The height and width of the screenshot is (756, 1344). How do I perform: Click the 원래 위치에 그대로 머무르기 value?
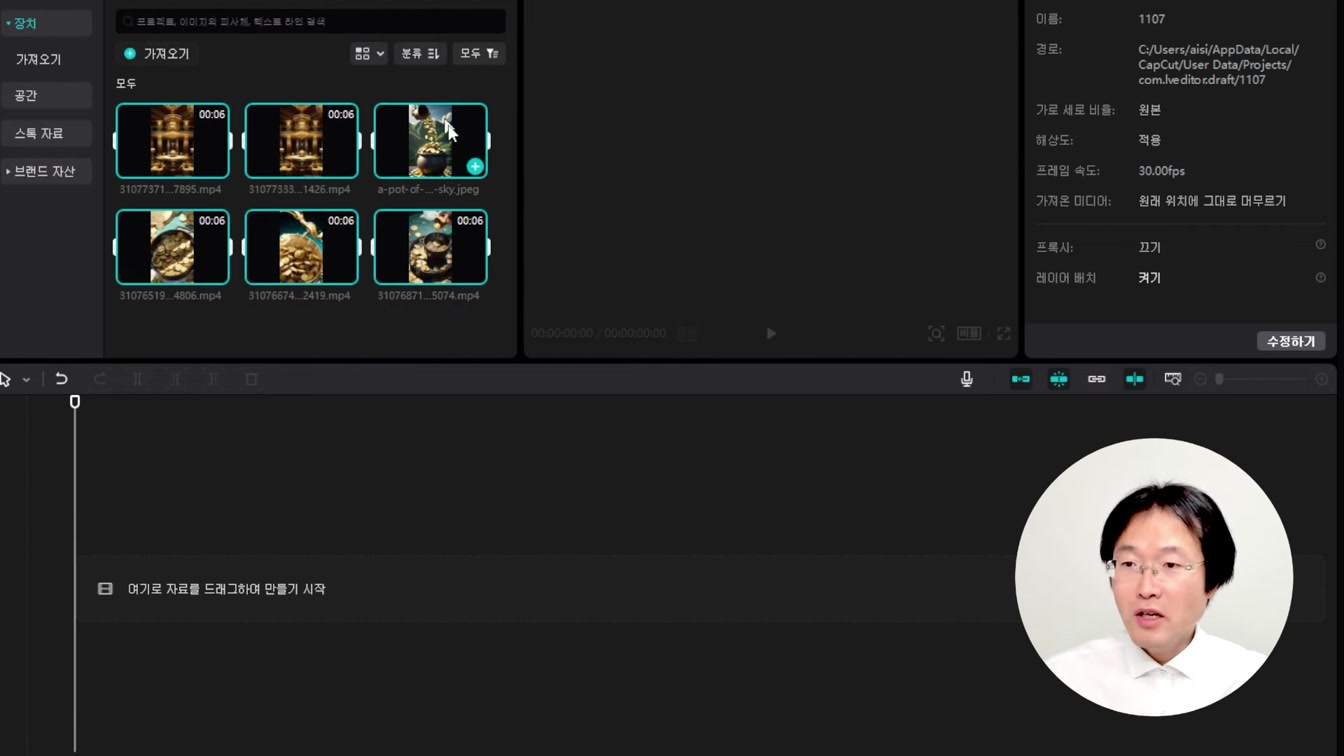(1212, 201)
